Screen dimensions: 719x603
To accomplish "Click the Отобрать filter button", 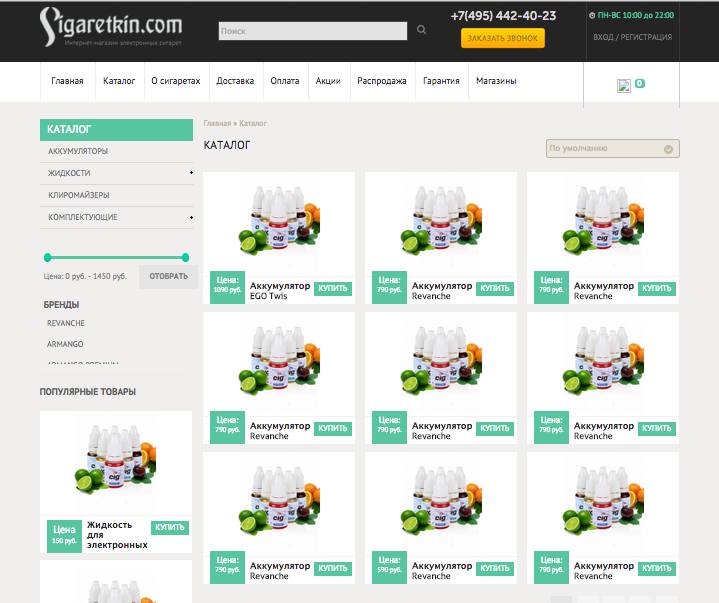I will 168,277.
